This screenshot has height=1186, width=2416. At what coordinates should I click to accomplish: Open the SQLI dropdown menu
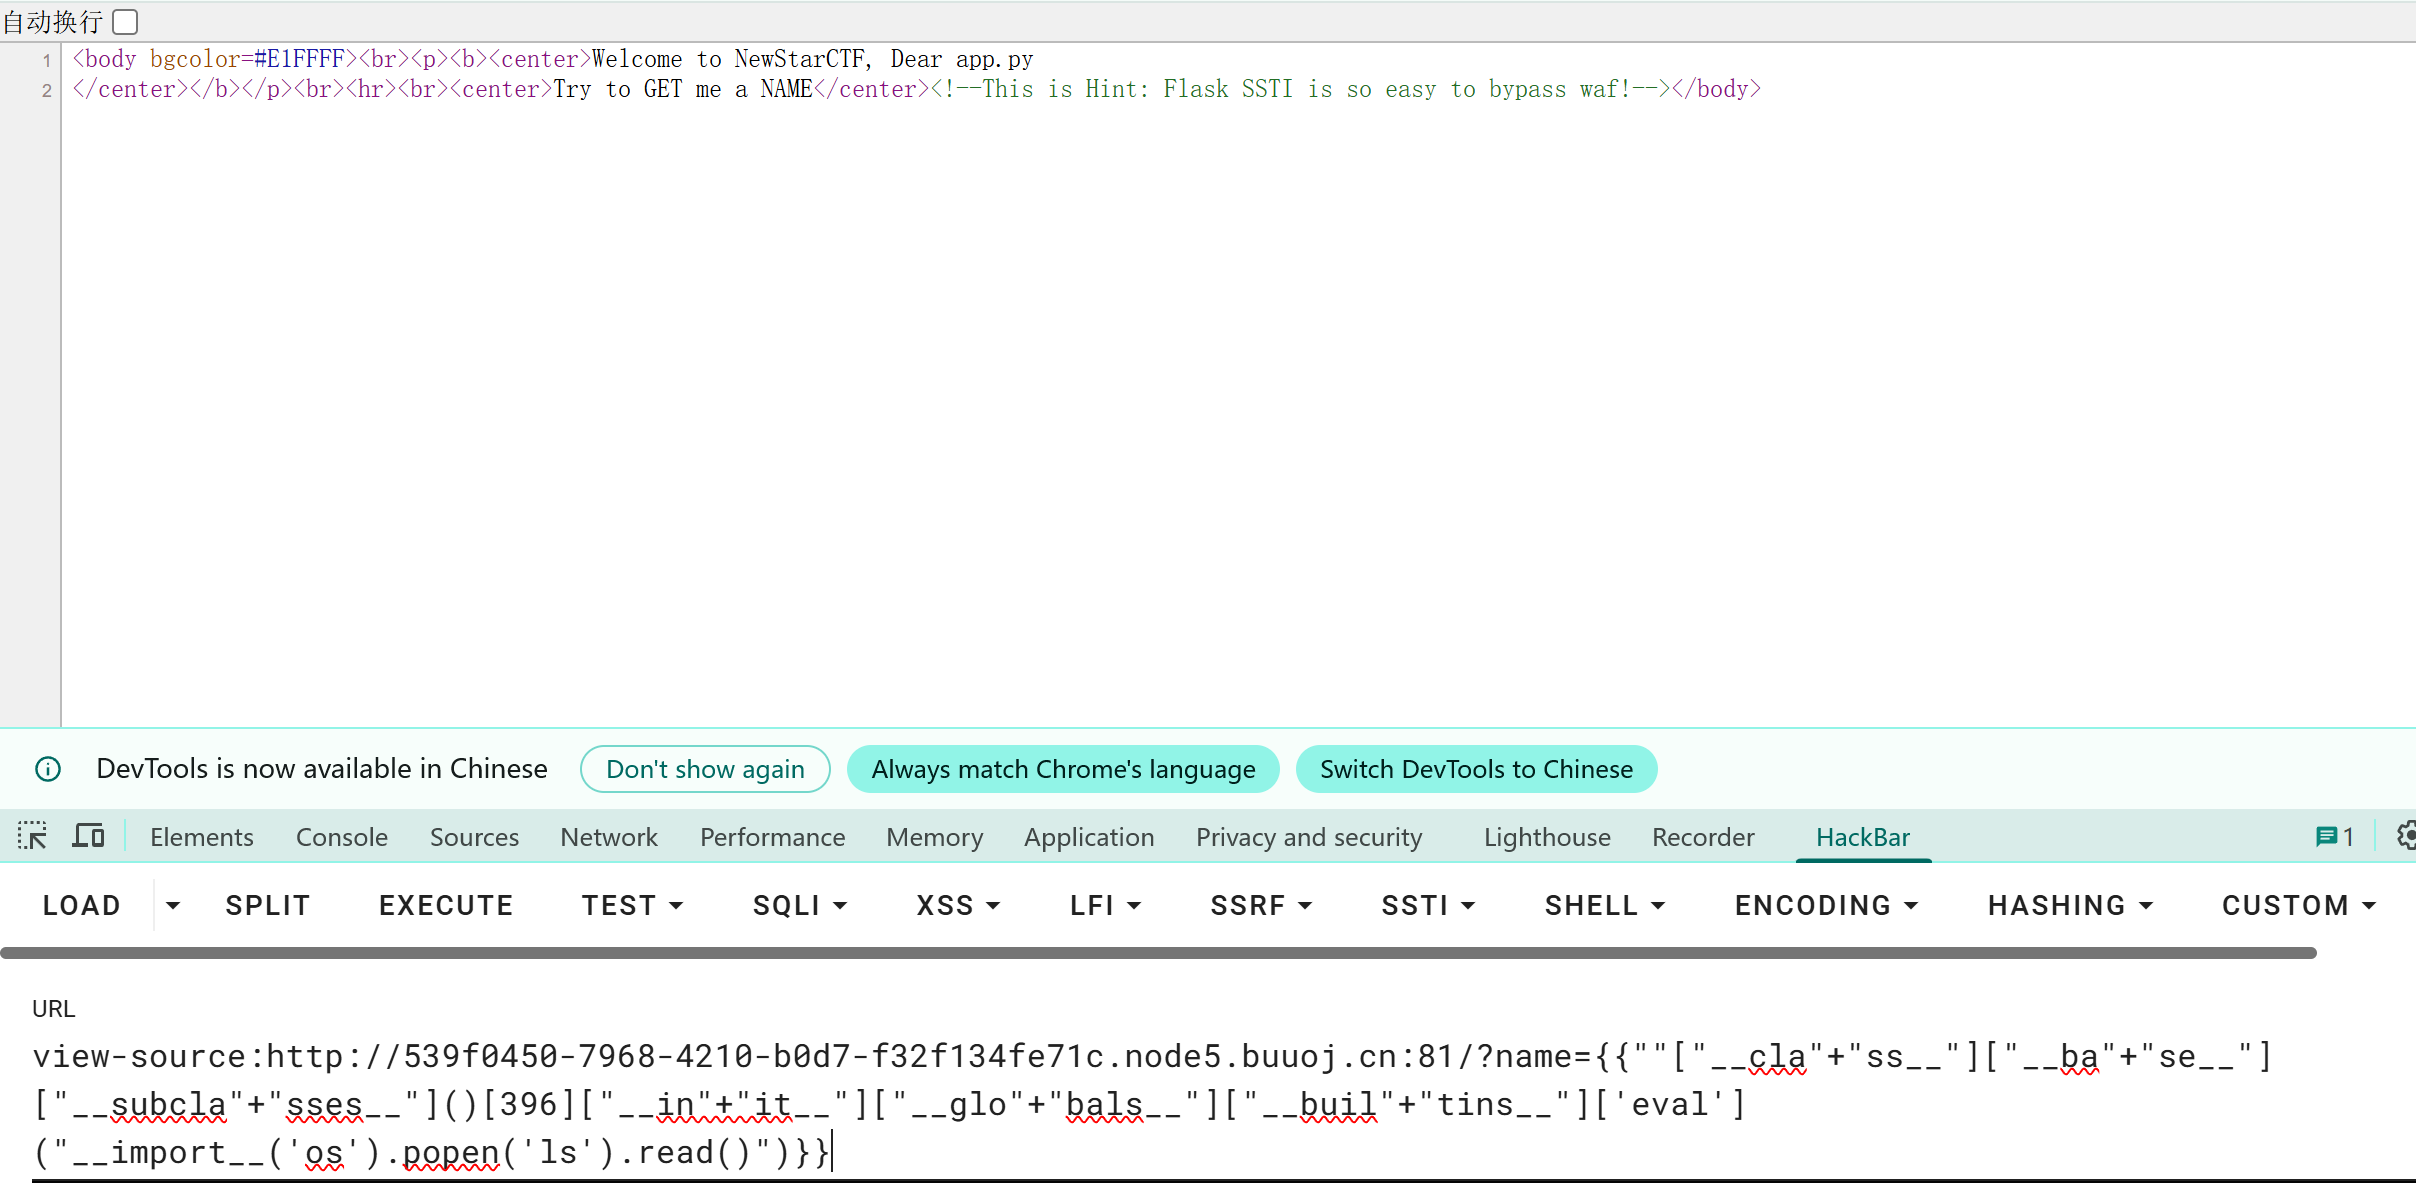[799, 906]
